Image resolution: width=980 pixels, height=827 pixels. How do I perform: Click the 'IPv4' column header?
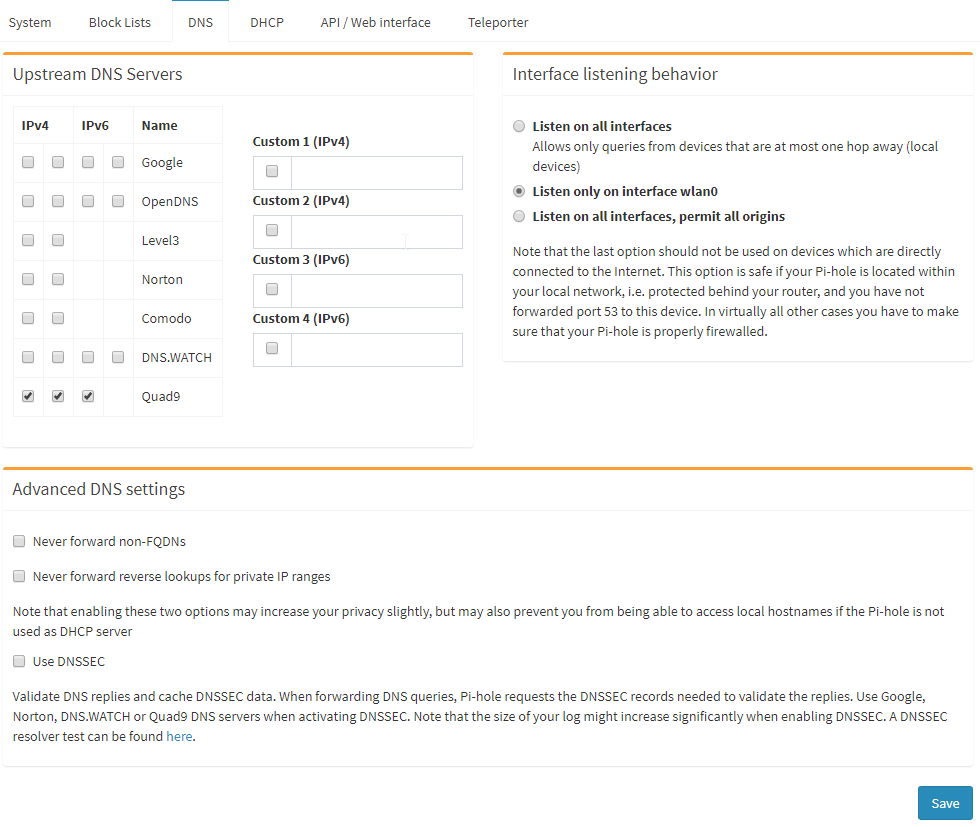(35, 126)
